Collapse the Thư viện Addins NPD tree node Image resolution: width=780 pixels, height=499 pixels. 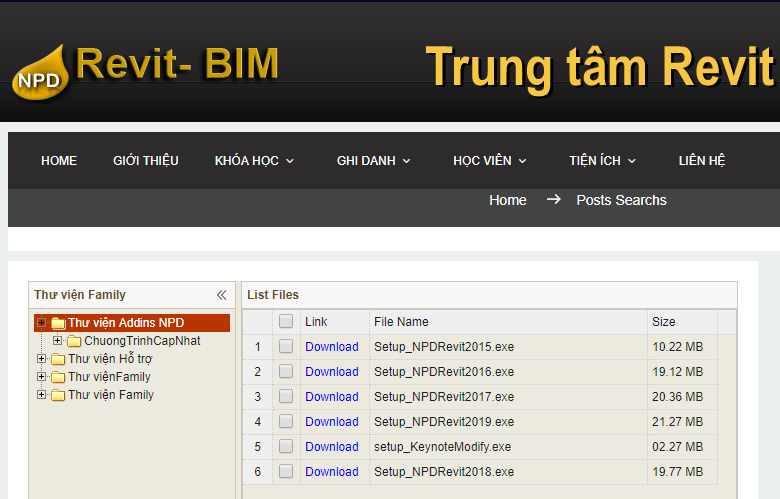(x=42, y=322)
